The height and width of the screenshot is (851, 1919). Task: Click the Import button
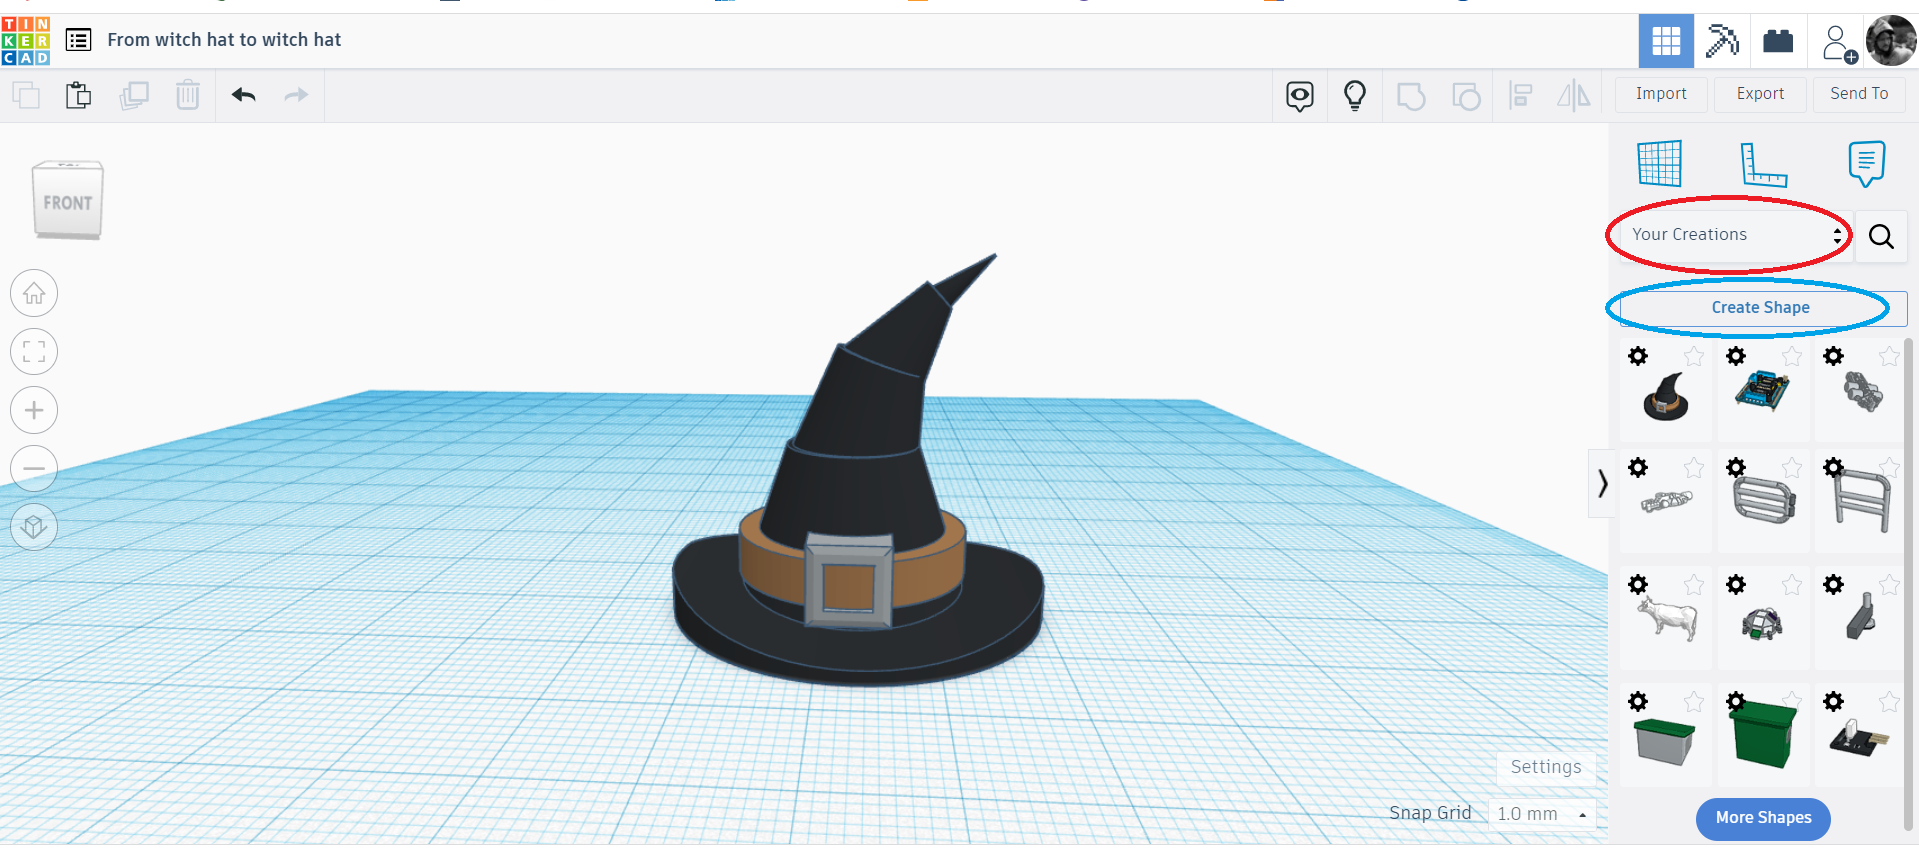point(1661,94)
